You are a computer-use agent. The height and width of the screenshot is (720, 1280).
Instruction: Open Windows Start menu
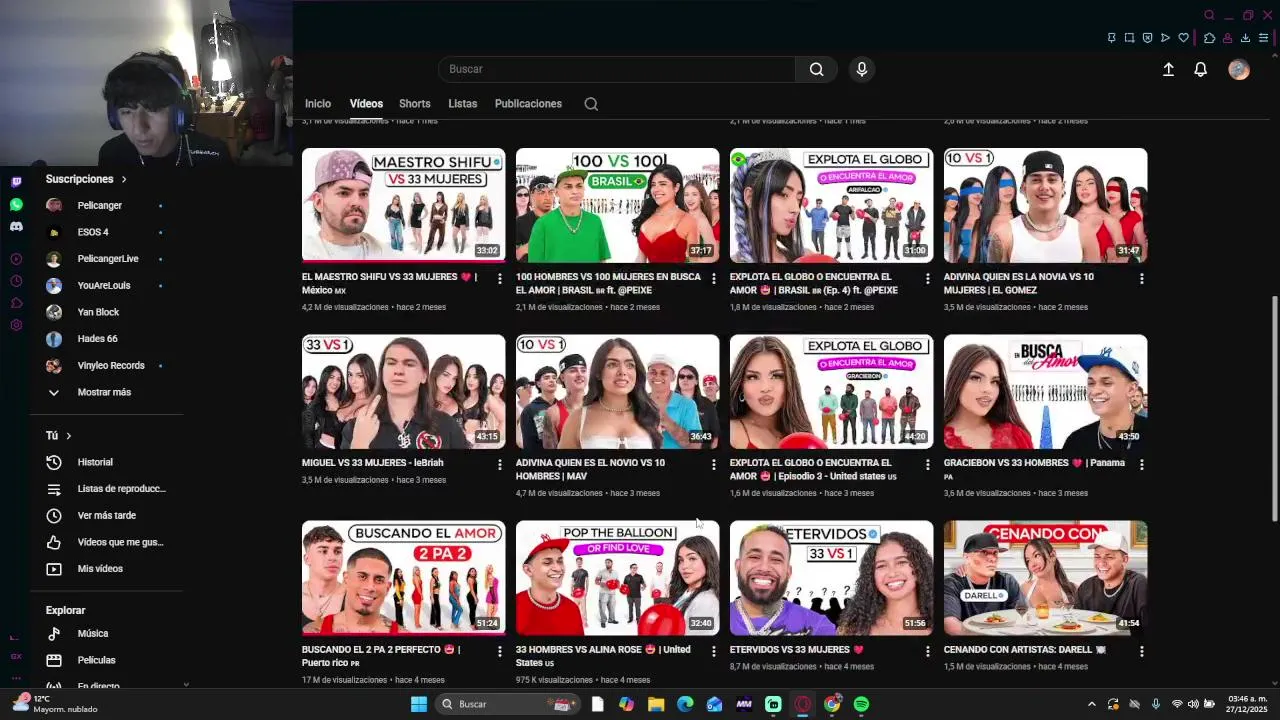pos(419,704)
